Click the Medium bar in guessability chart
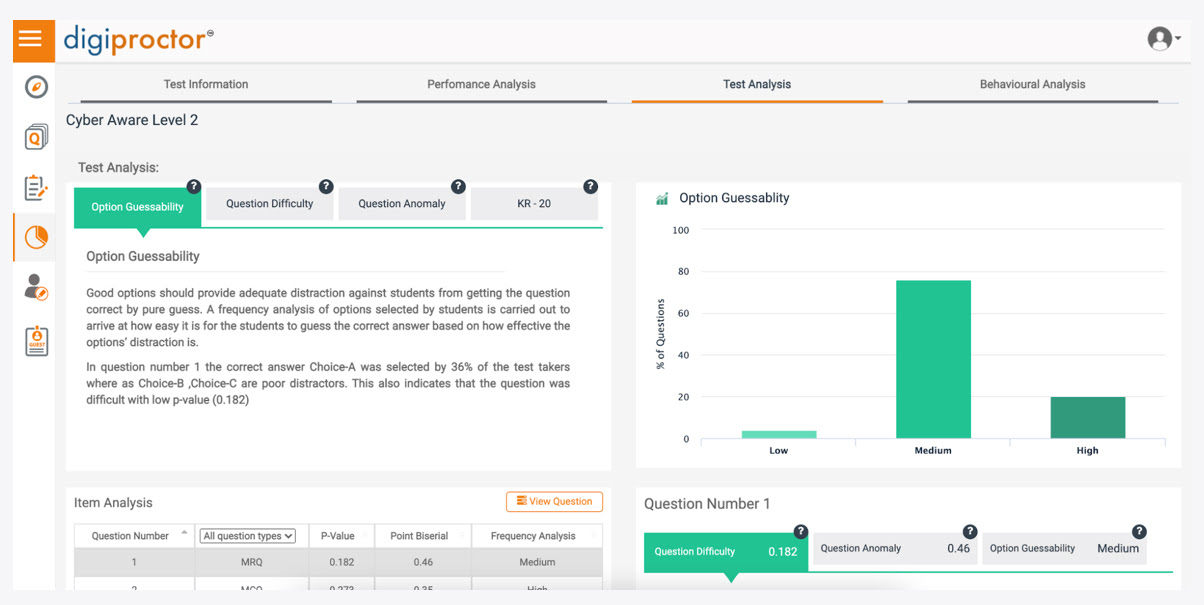Image resolution: width=1204 pixels, height=605 pixels. tap(933, 358)
